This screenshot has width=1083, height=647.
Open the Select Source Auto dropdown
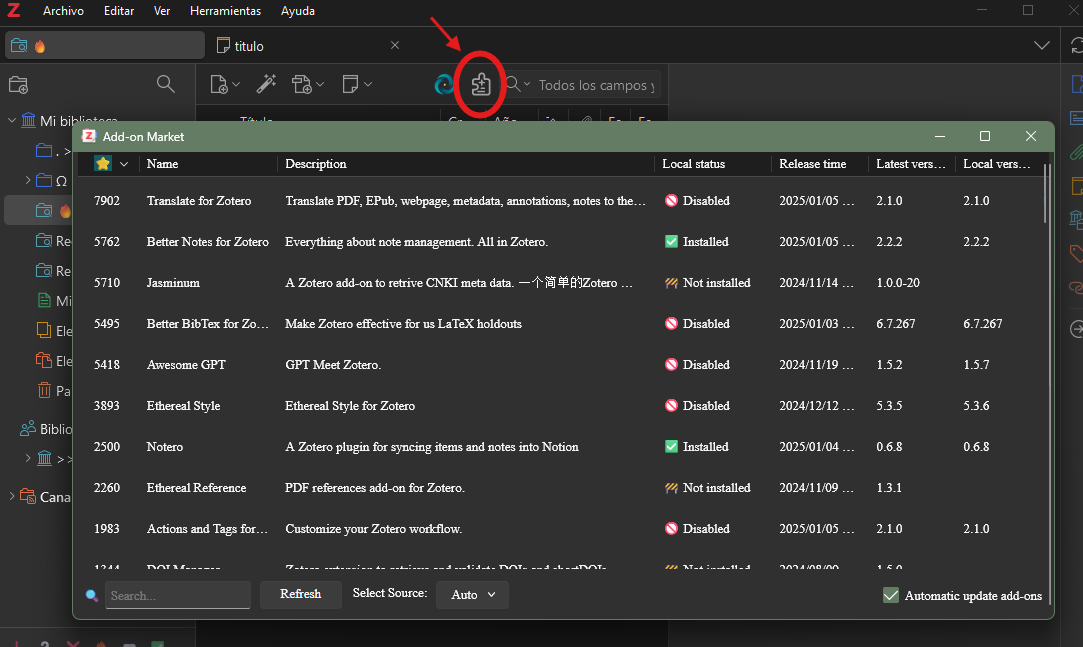(x=472, y=595)
